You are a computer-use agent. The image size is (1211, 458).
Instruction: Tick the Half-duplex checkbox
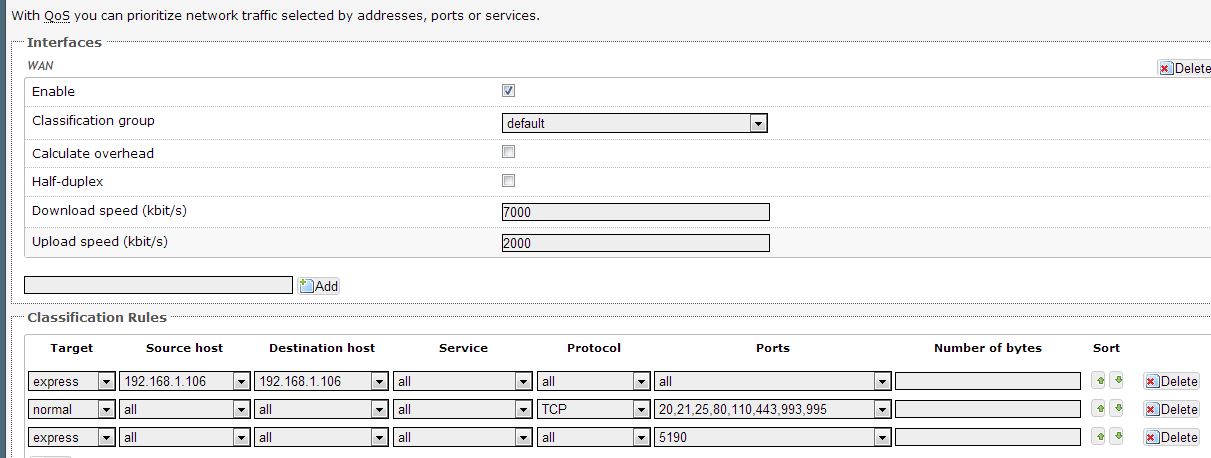click(508, 181)
